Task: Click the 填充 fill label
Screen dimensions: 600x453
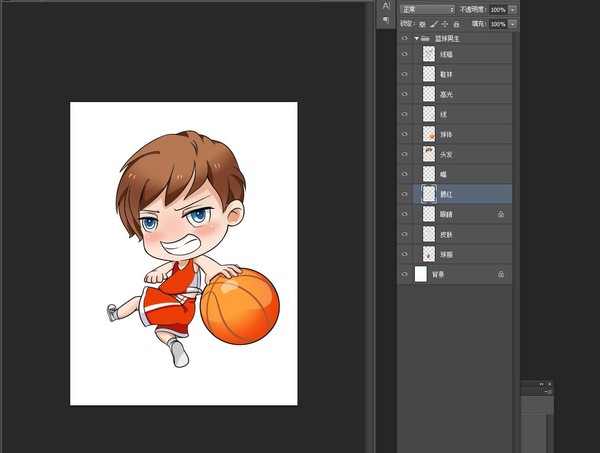Action: pyautogui.click(x=479, y=24)
